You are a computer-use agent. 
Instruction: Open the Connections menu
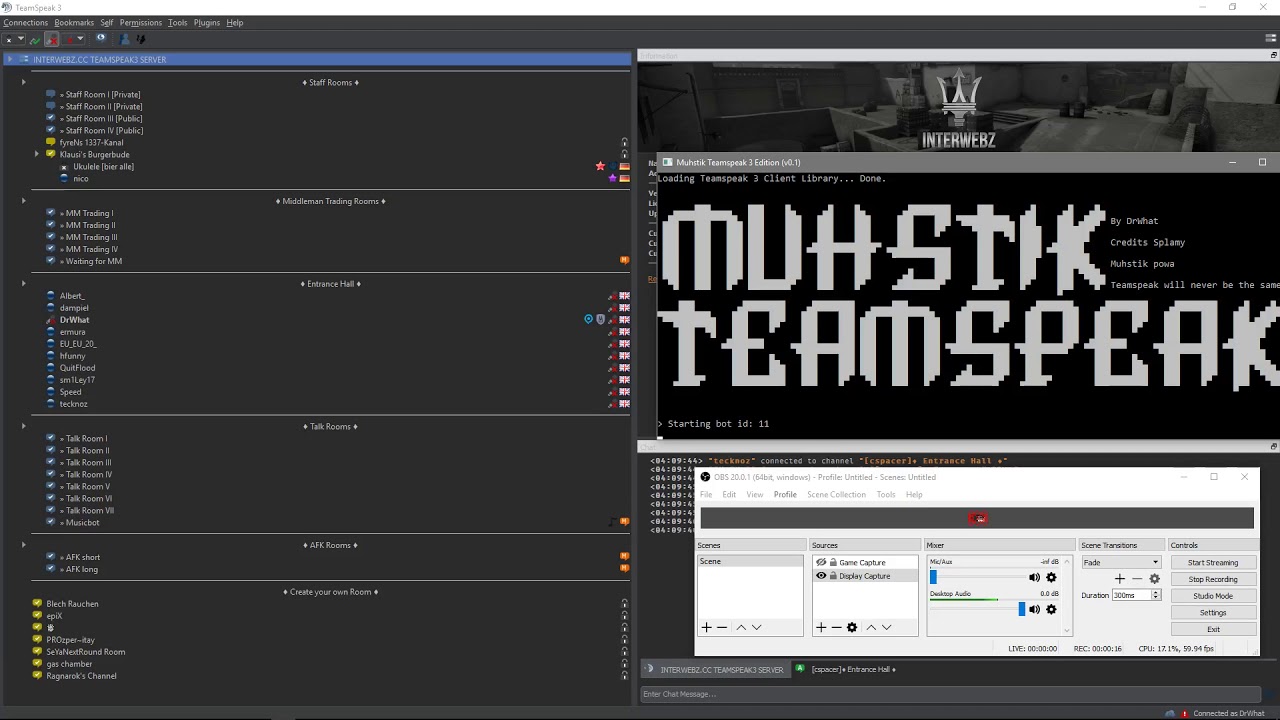26,22
